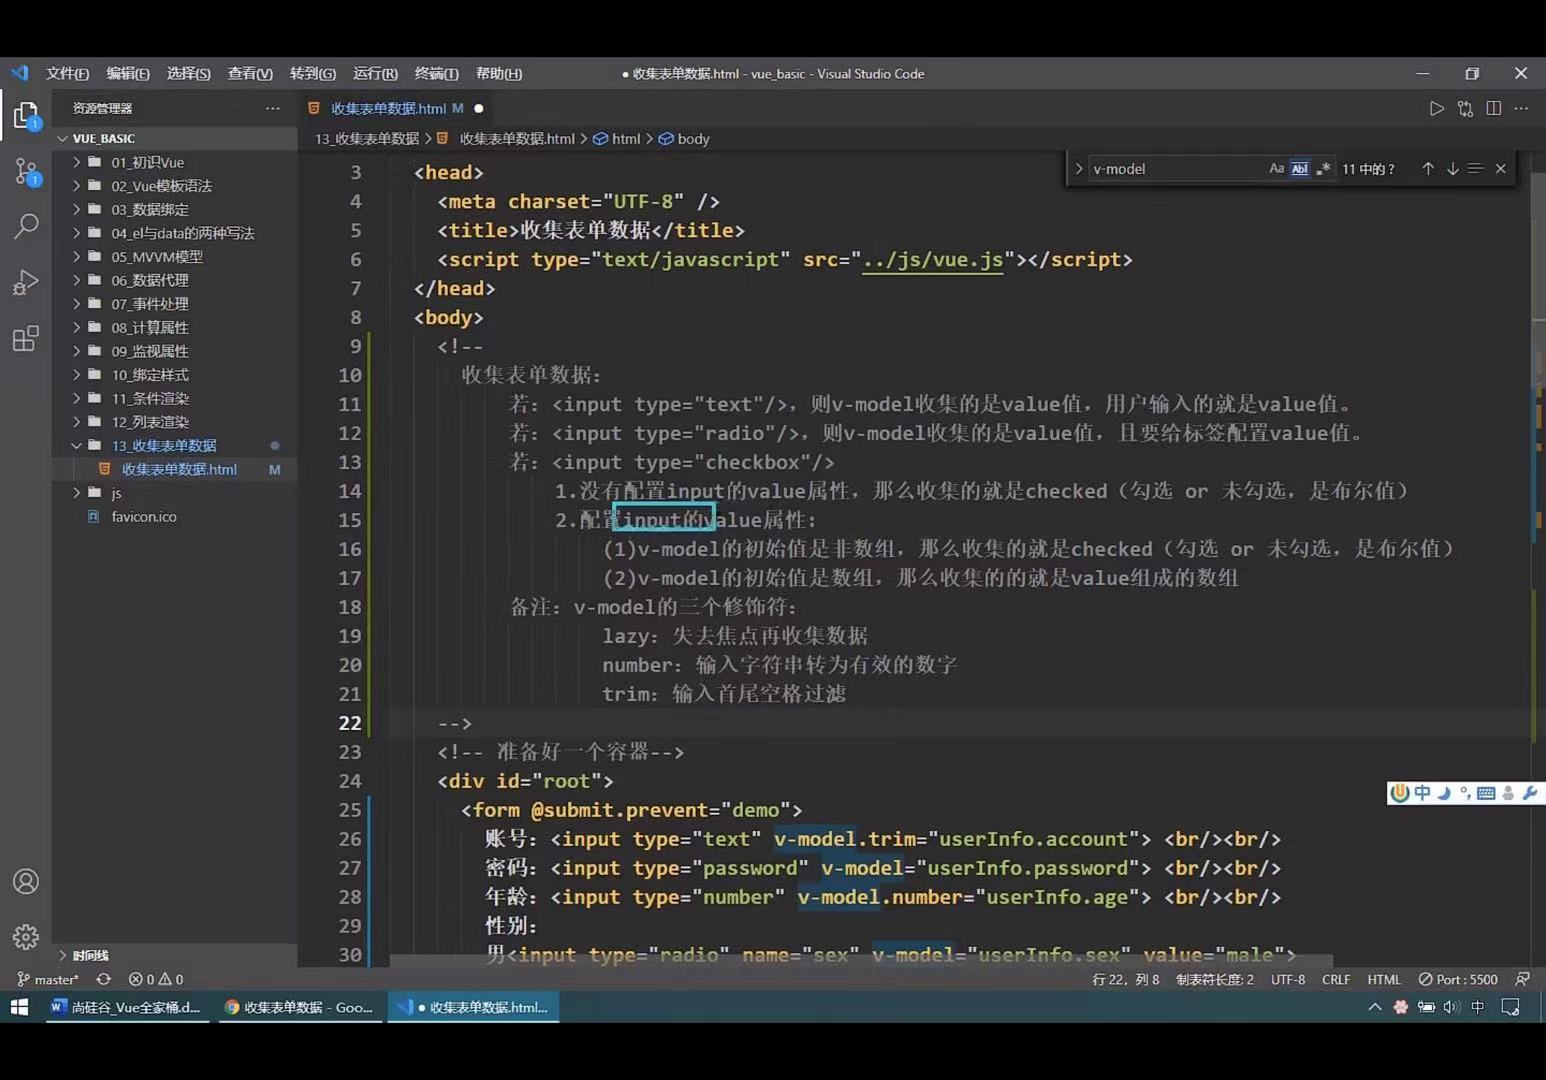The width and height of the screenshot is (1546, 1080).
Task: Show errors and warnings count
Action: coord(156,979)
